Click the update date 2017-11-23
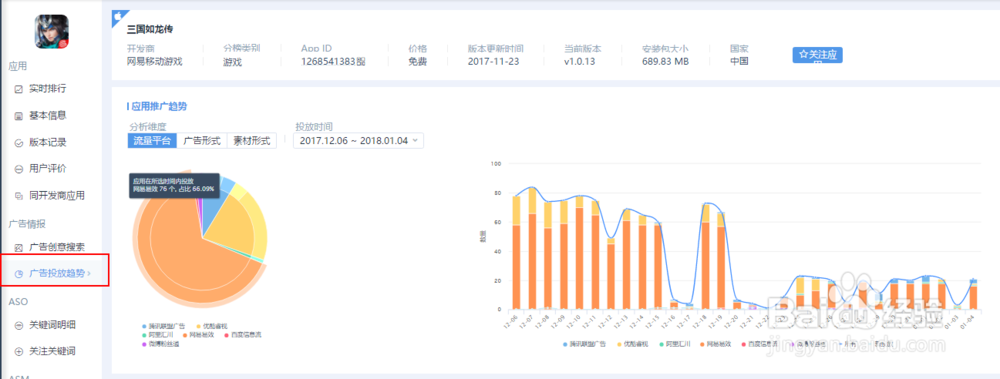The width and height of the screenshot is (1000, 379). tap(494, 61)
